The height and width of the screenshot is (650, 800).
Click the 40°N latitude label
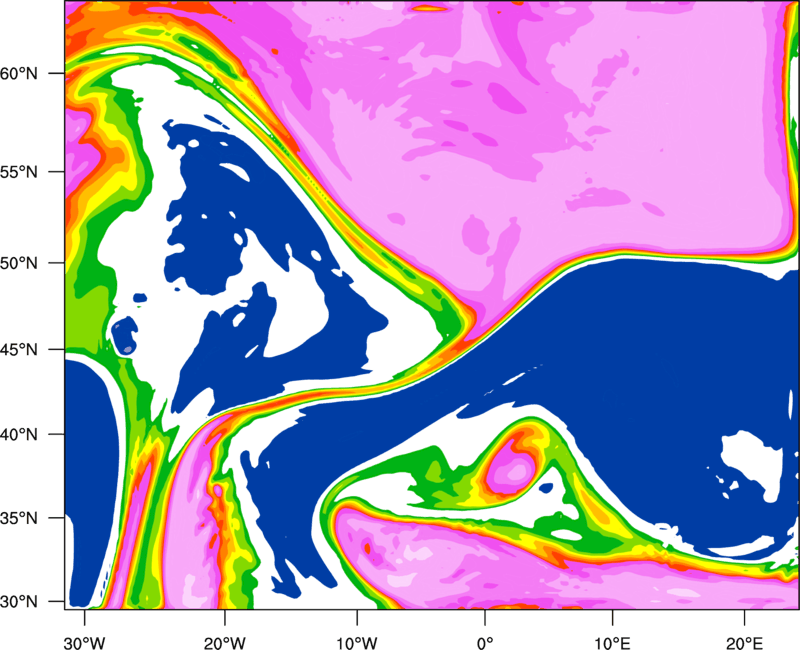[19, 435]
